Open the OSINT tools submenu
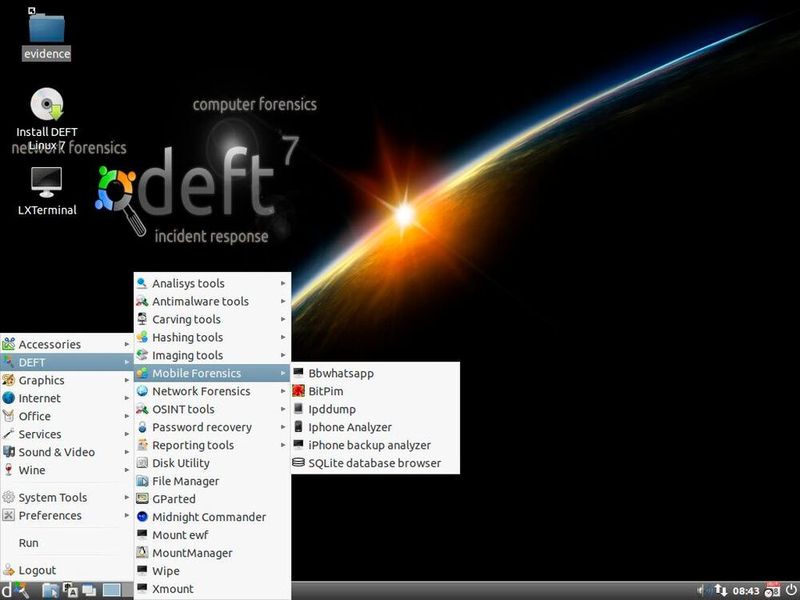This screenshot has height=600, width=800. pyautogui.click(x=212, y=409)
